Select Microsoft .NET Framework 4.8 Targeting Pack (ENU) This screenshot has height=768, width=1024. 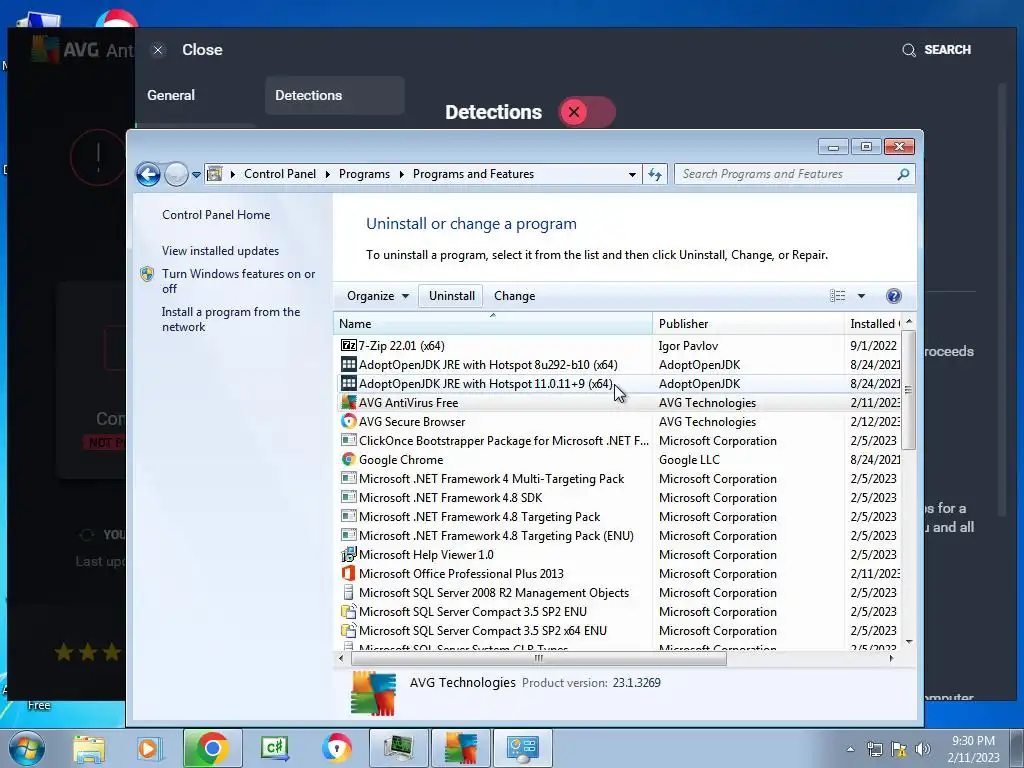[x=620, y=536]
